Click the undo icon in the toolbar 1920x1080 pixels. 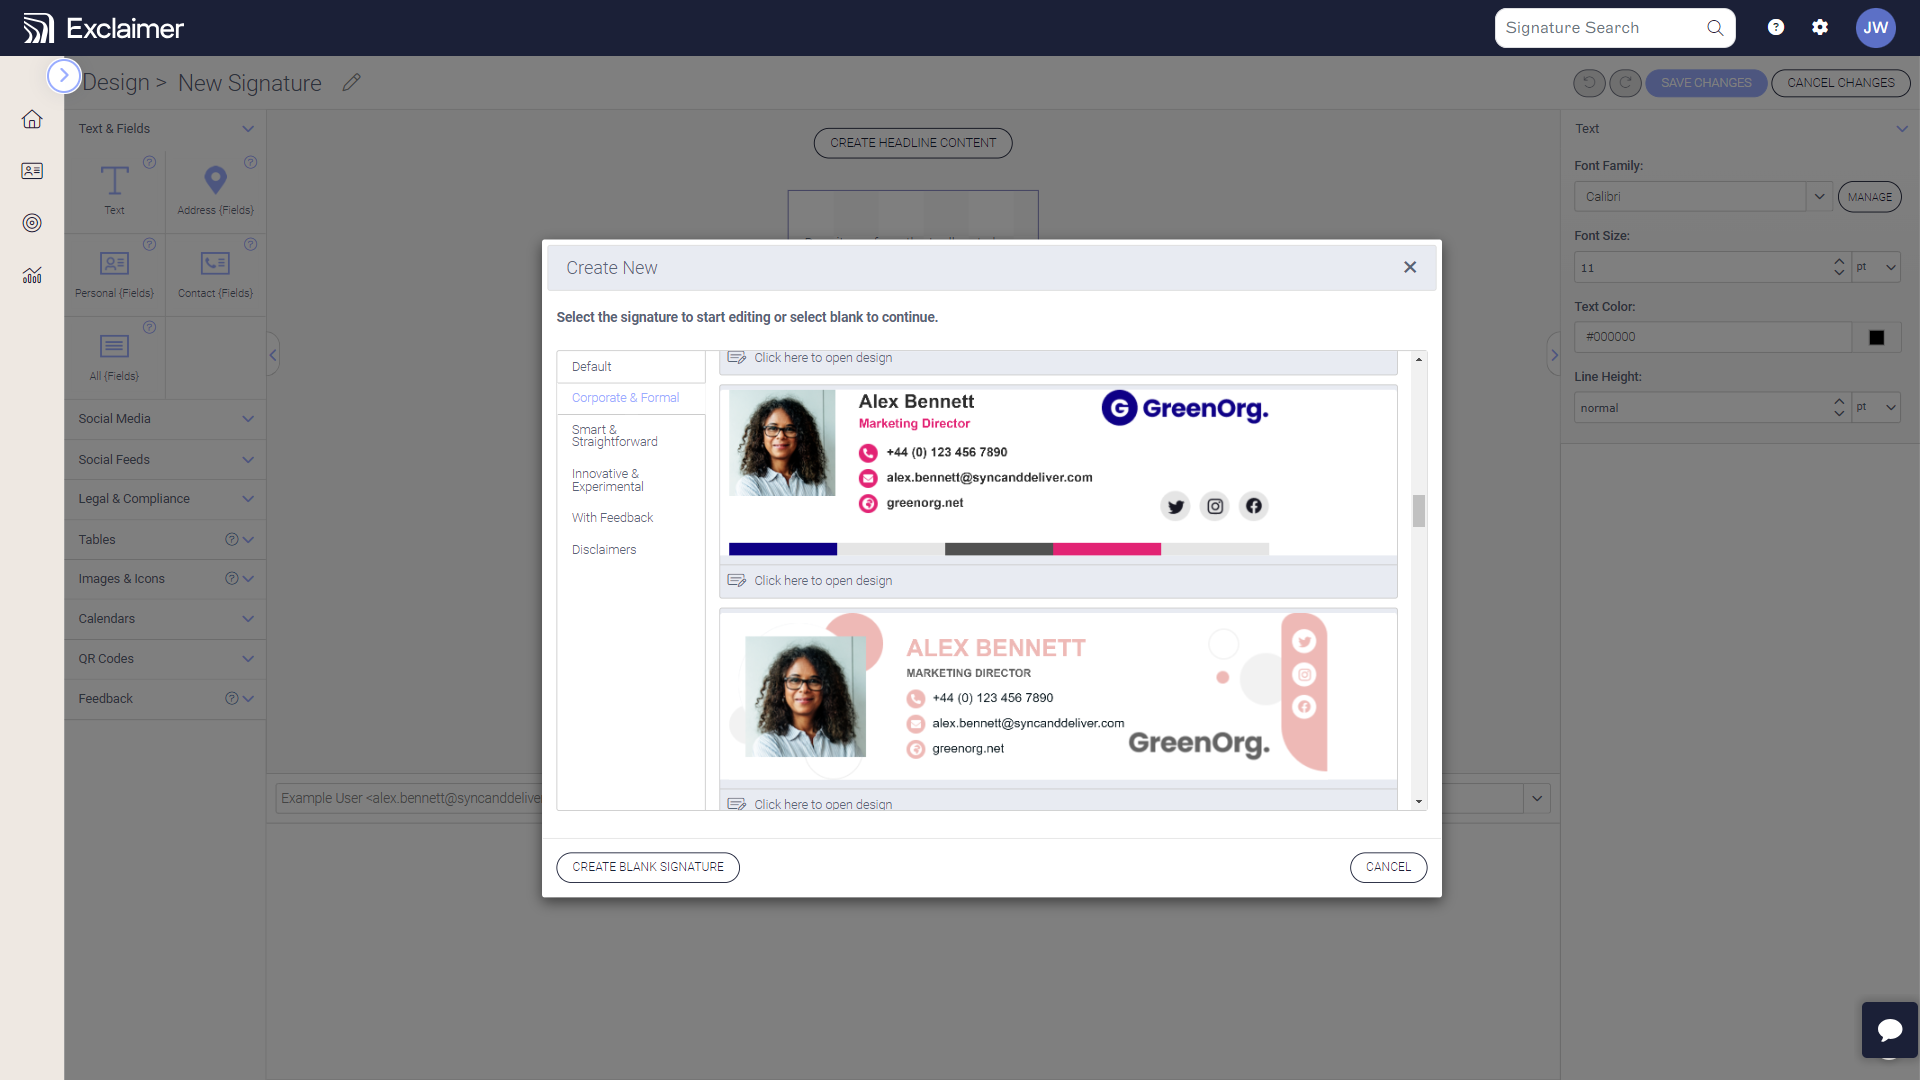coord(1589,83)
